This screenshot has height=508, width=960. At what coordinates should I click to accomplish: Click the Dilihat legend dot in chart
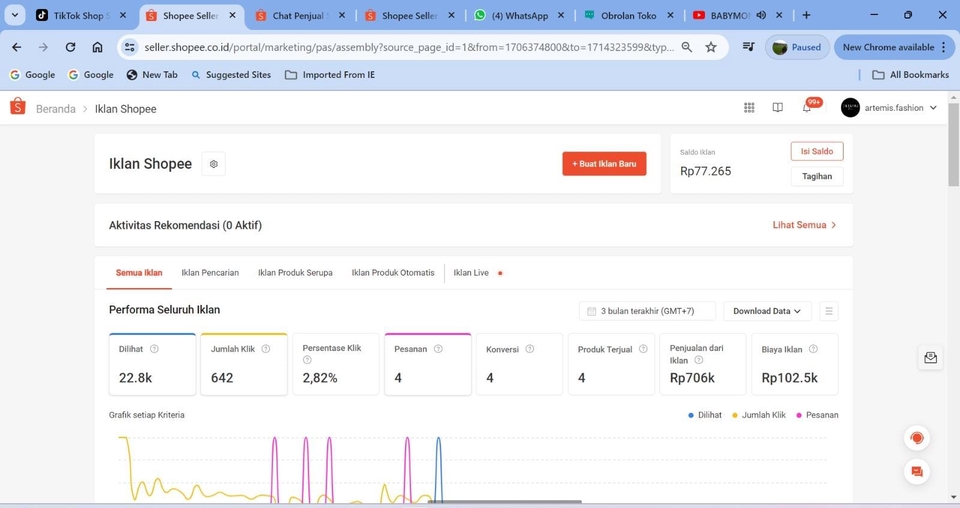(691, 415)
